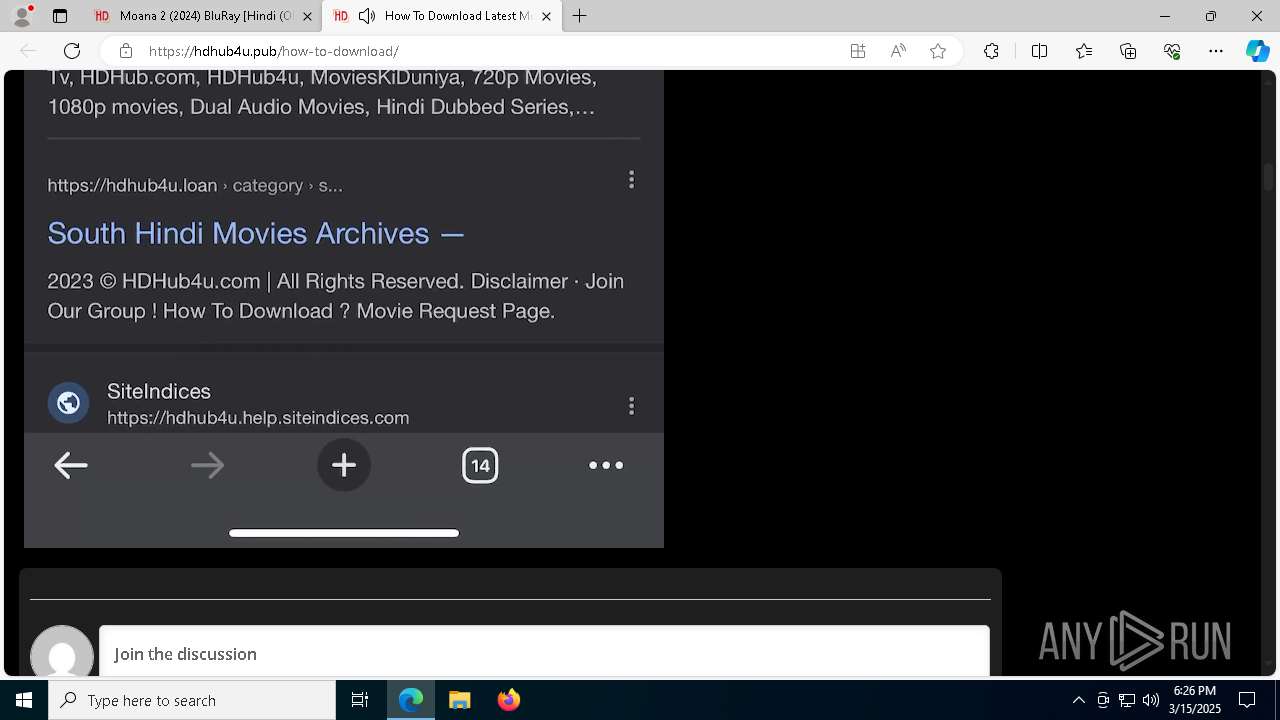Viewport: 1280px width, 720px height.
Task: Switch to Moana 2 (2024) BluRay tab
Action: pos(203,16)
